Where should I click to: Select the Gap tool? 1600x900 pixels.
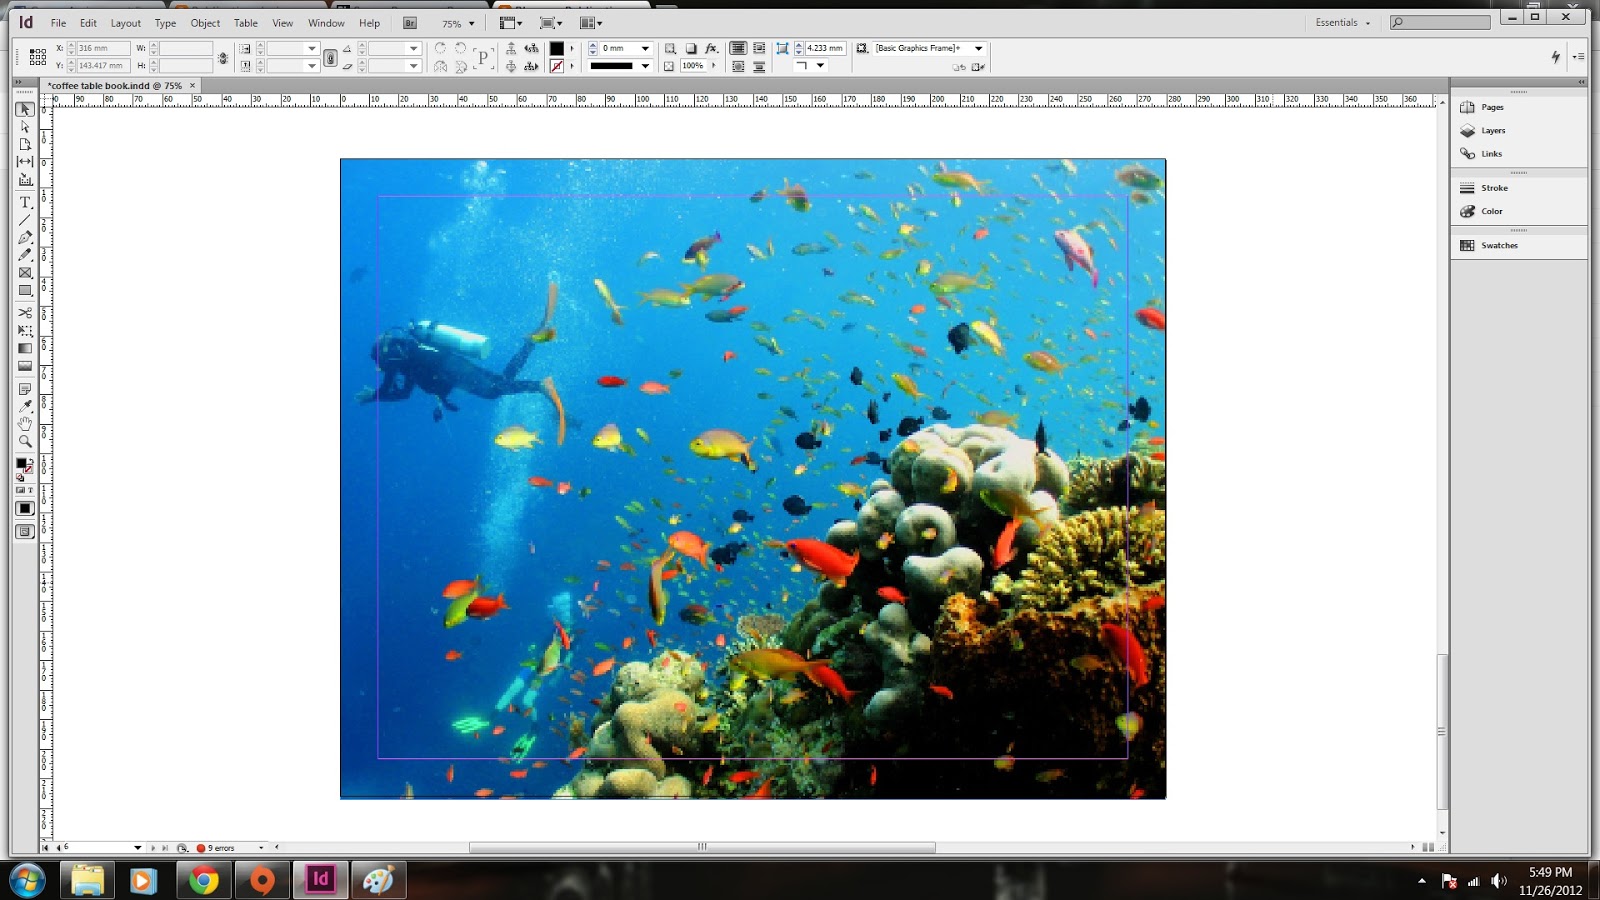point(25,161)
